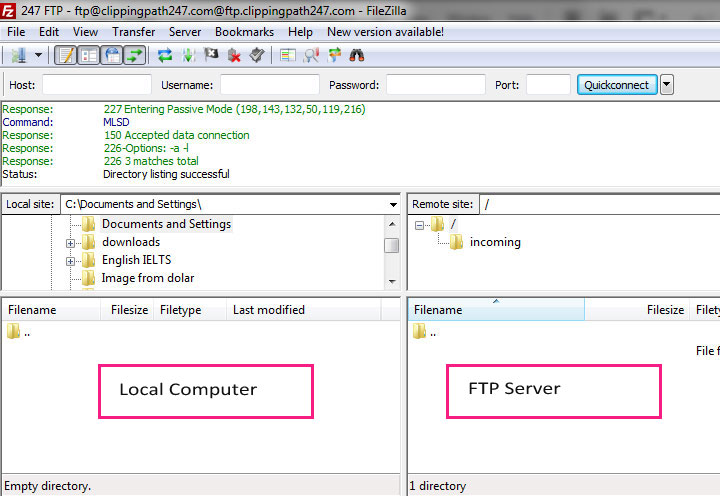Click the Port input field
This screenshot has width=720, height=496.
pyautogui.click(x=548, y=85)
